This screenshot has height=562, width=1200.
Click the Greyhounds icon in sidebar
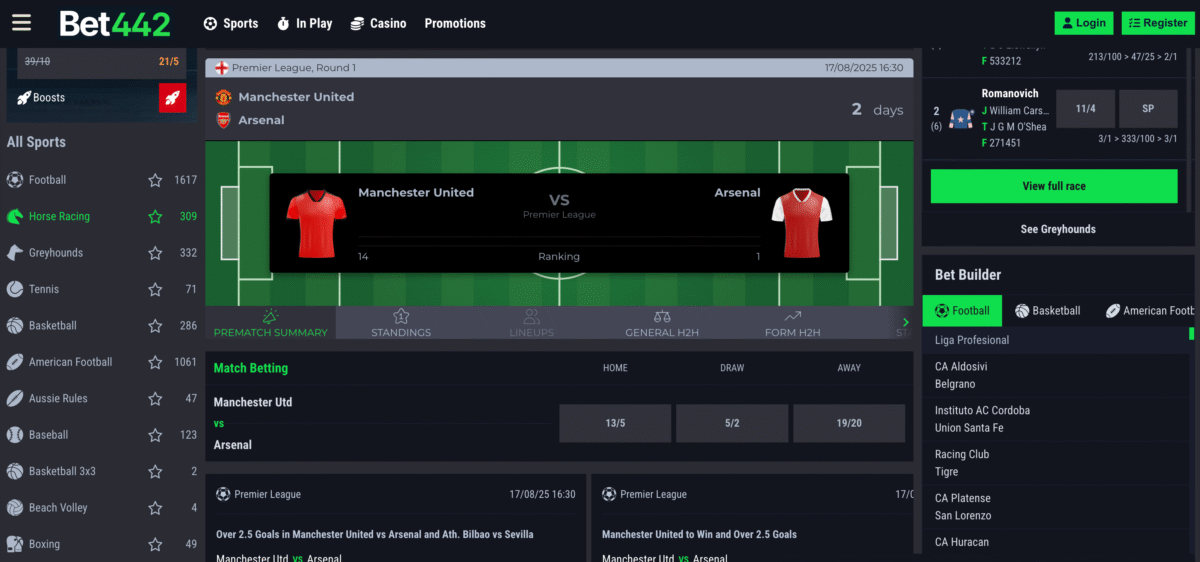(x=15, y=253)
